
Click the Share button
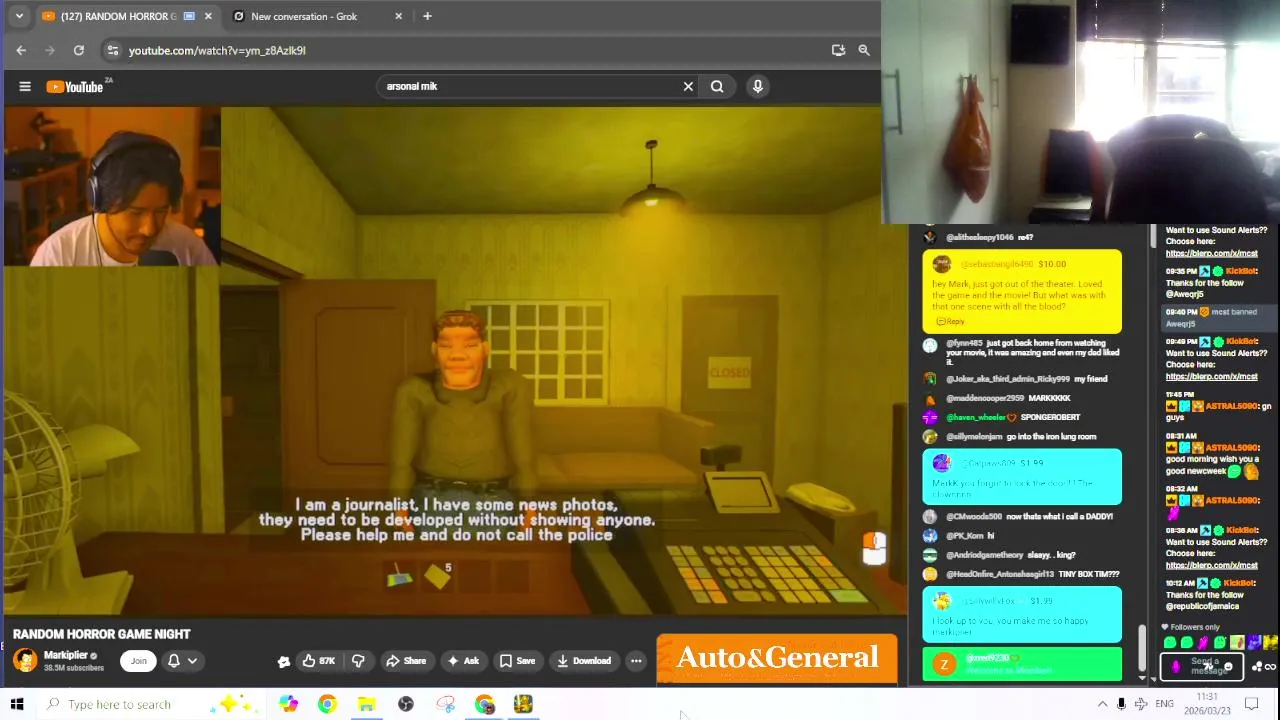pyautogui.click(x=406, y=660)
